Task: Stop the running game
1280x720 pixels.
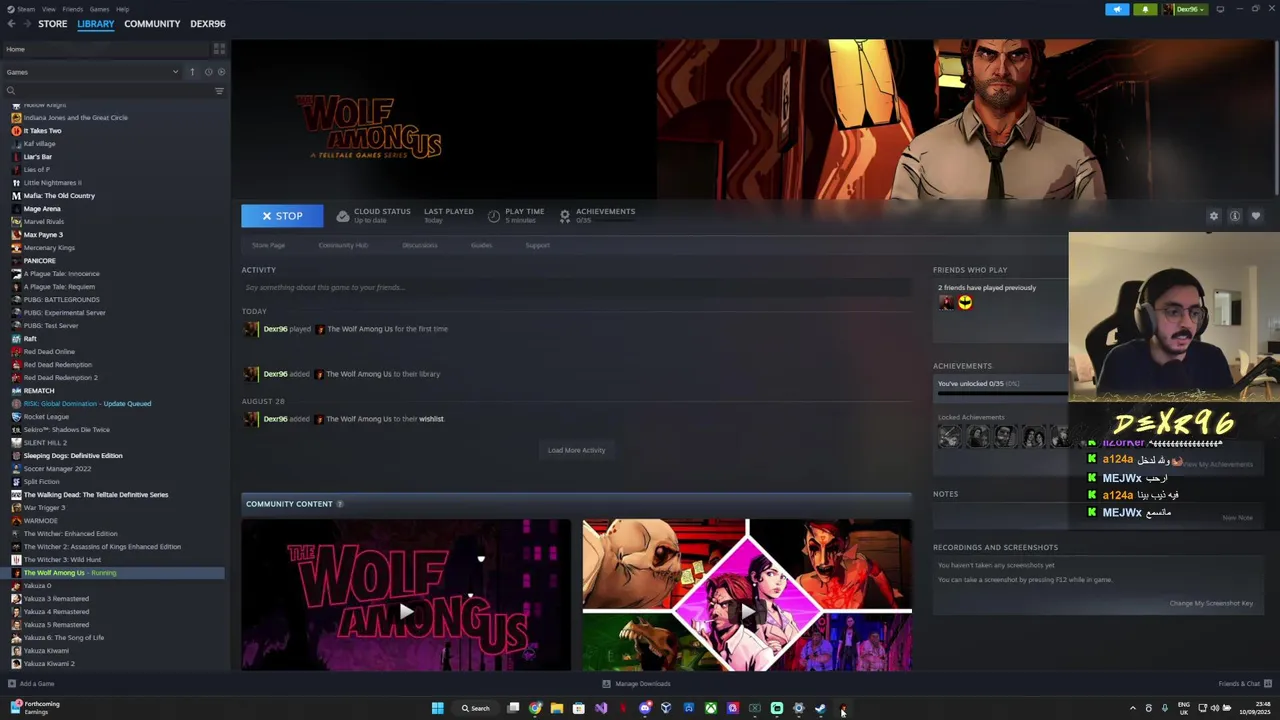Action: point(282,216)
